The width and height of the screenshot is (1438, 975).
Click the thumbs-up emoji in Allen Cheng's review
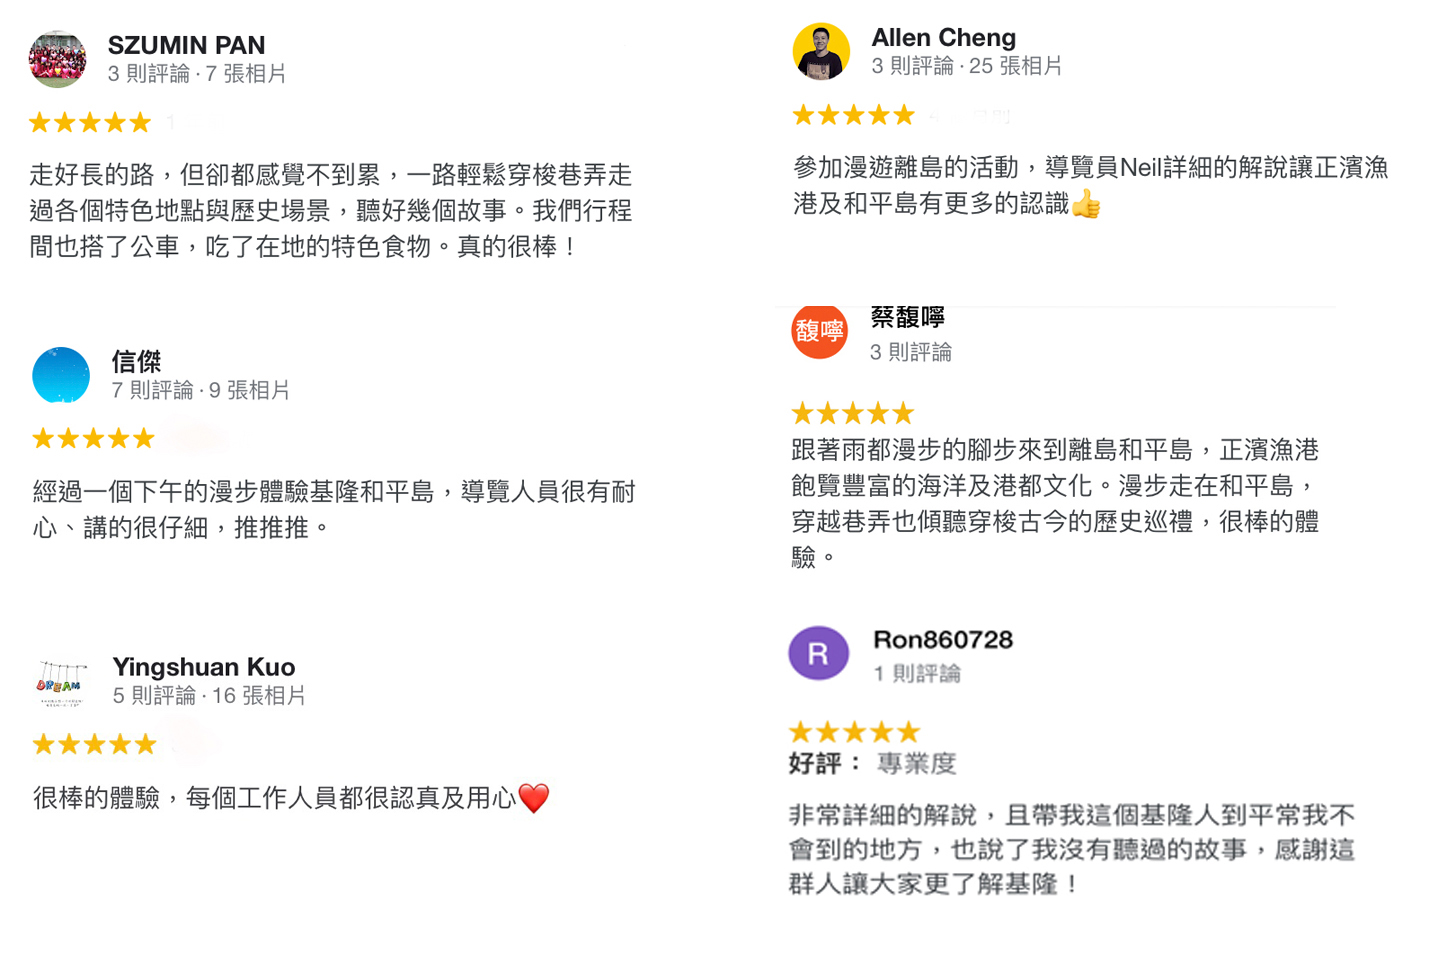pos(1086,205)
